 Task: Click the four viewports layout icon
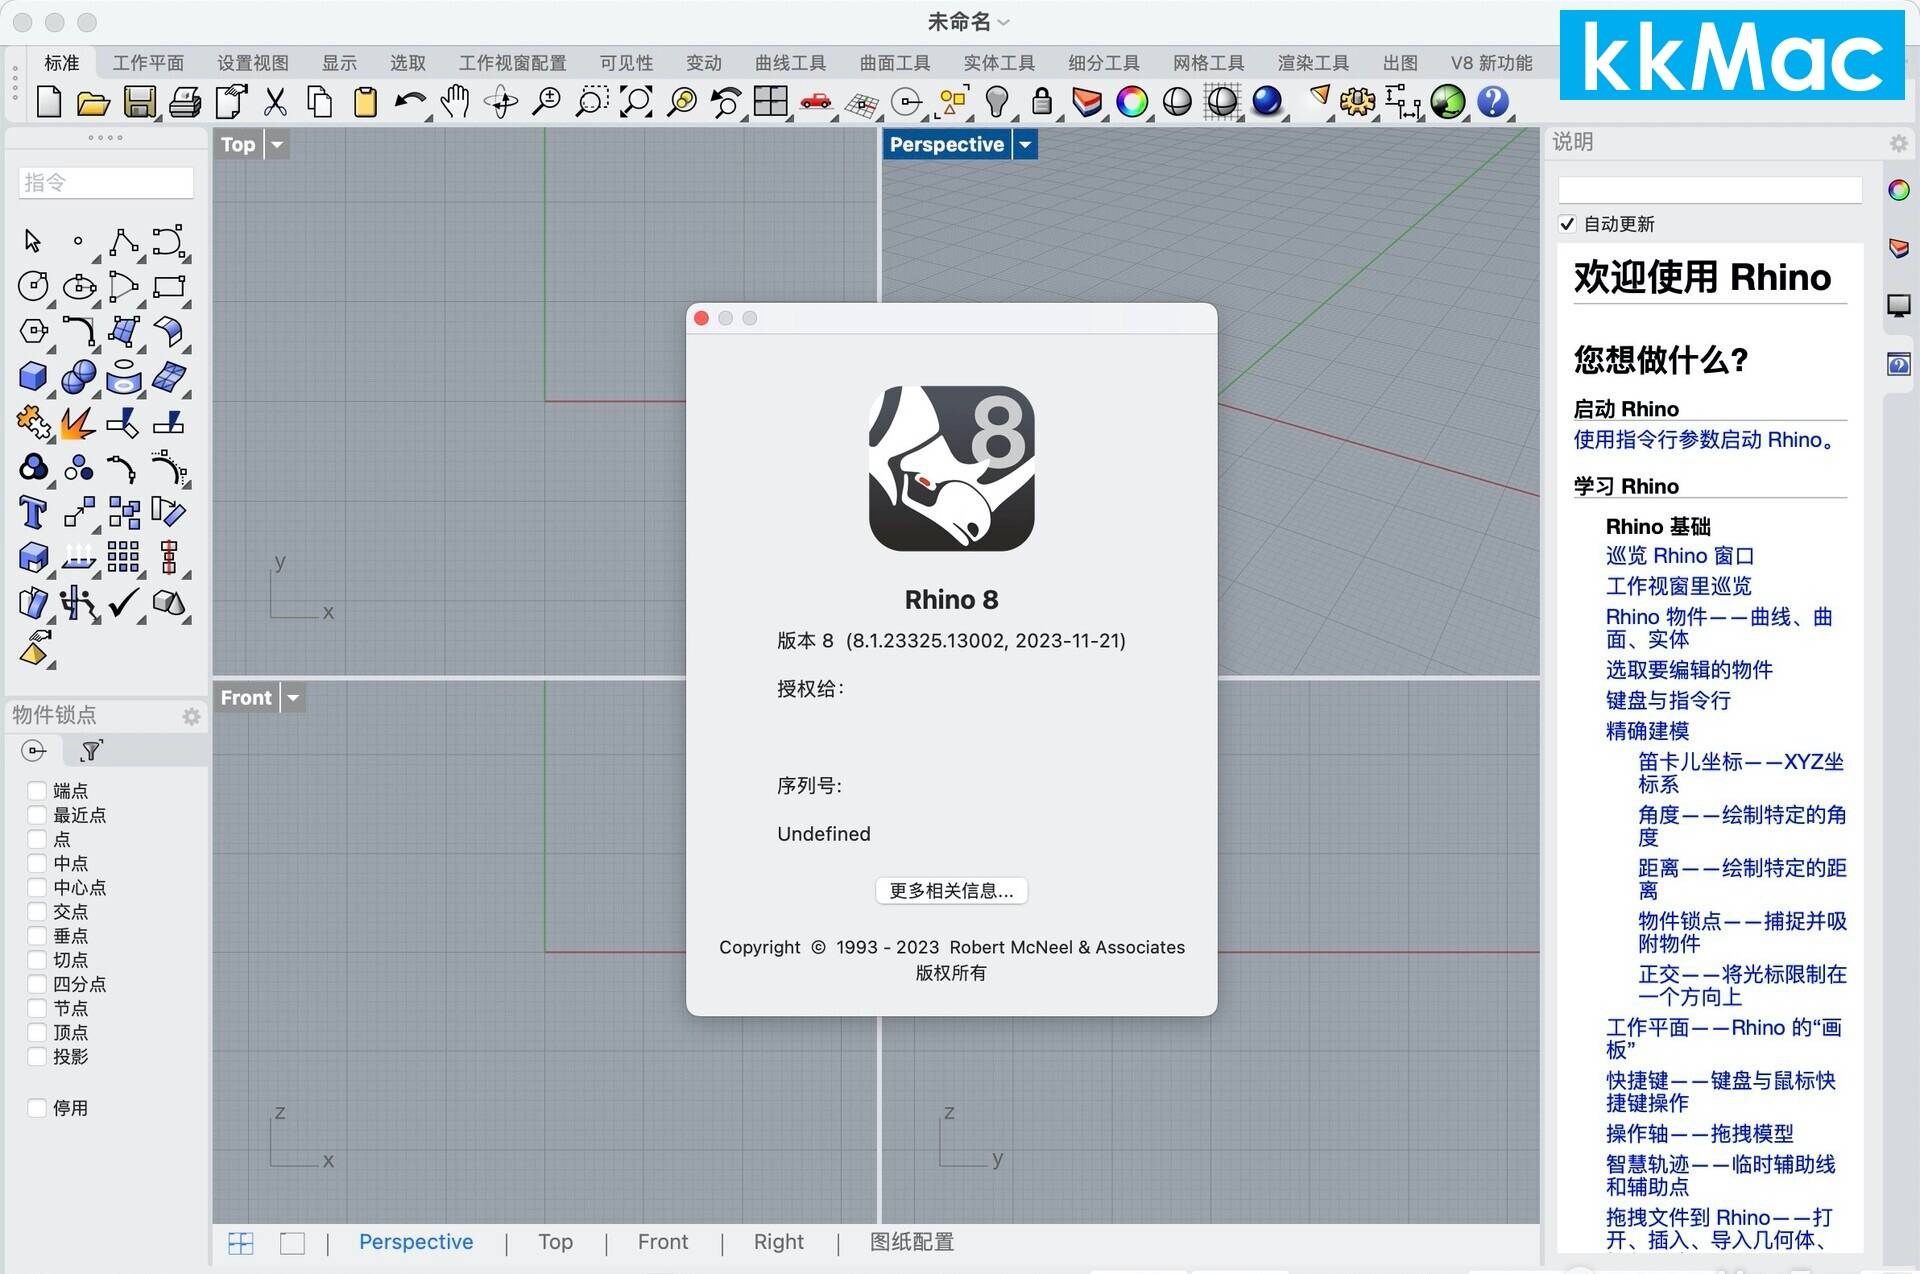coord(770,102)
